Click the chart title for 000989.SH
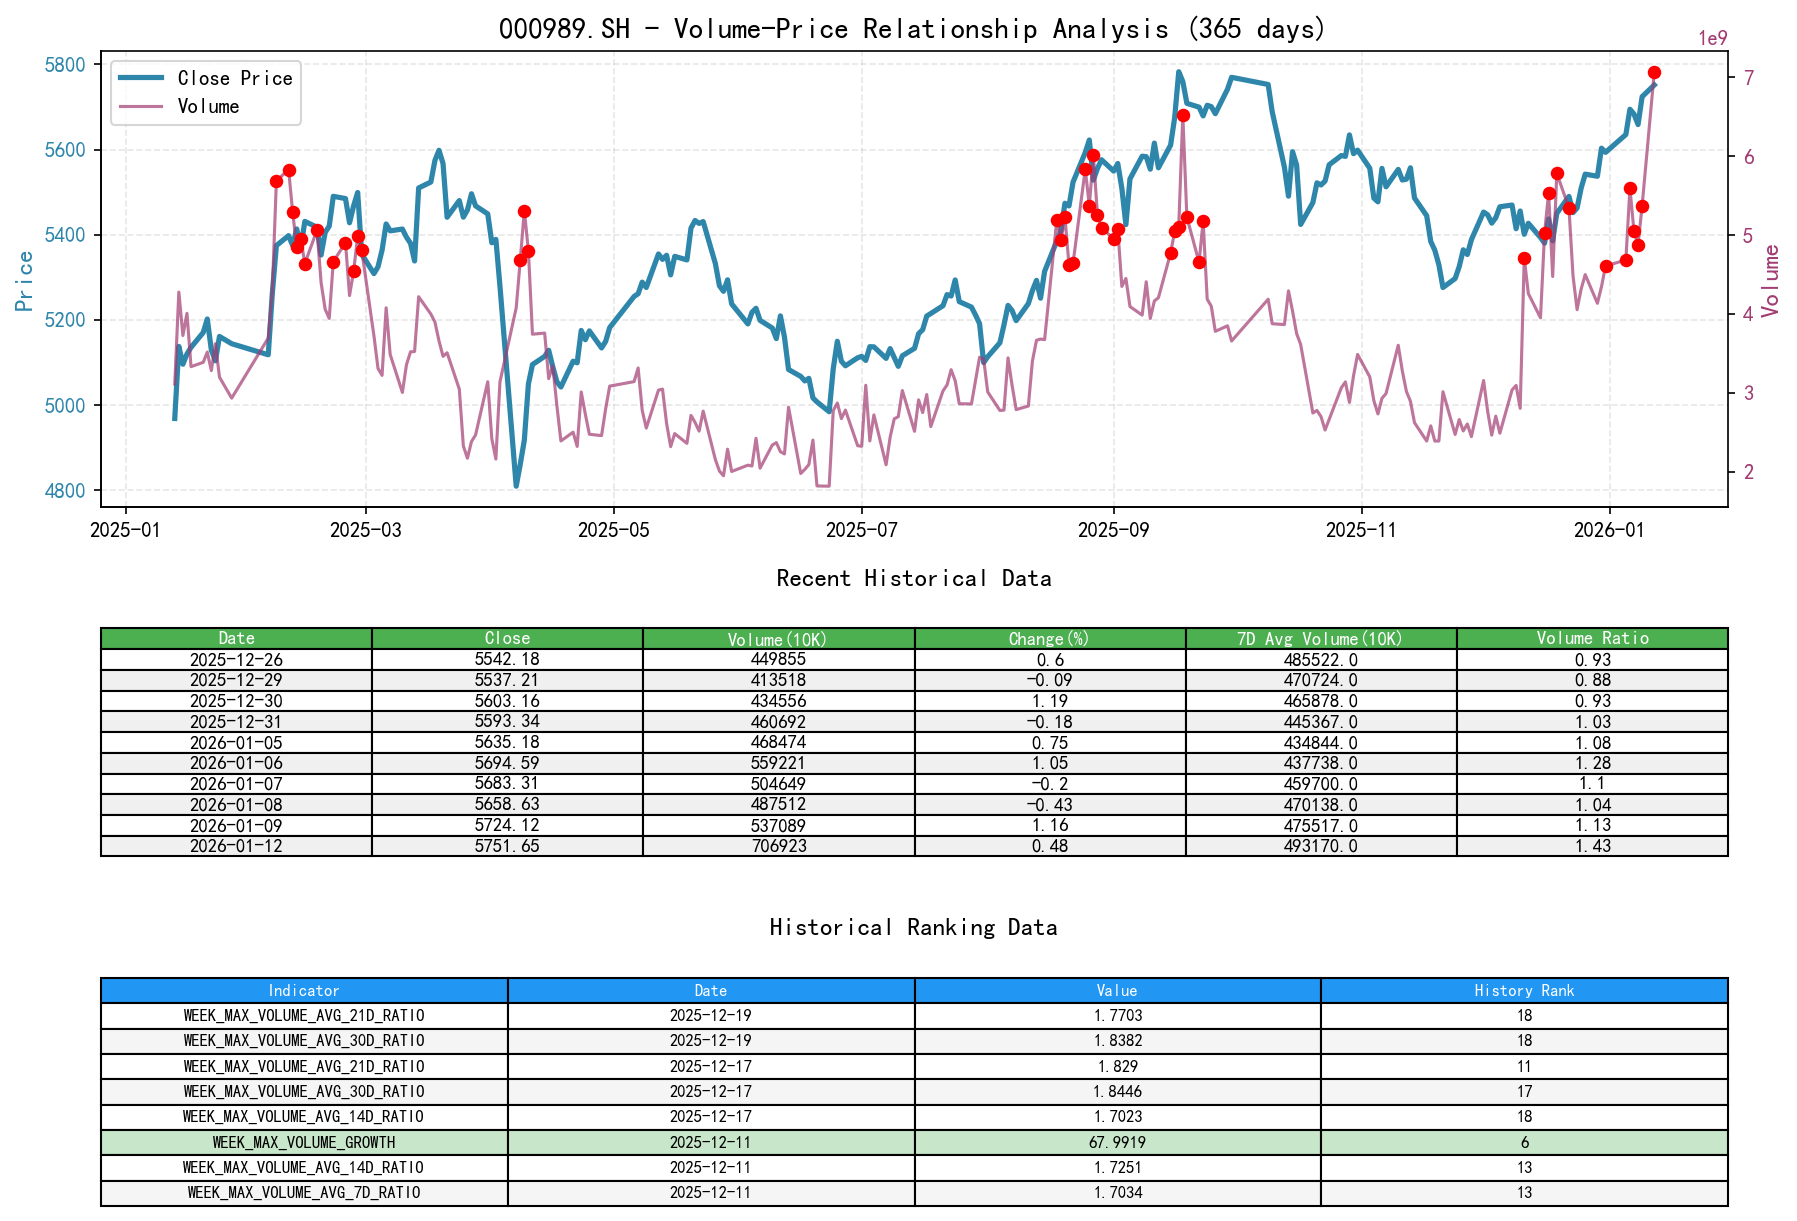This screenshot has width=1797, height=1221. [x=912, y=29]
